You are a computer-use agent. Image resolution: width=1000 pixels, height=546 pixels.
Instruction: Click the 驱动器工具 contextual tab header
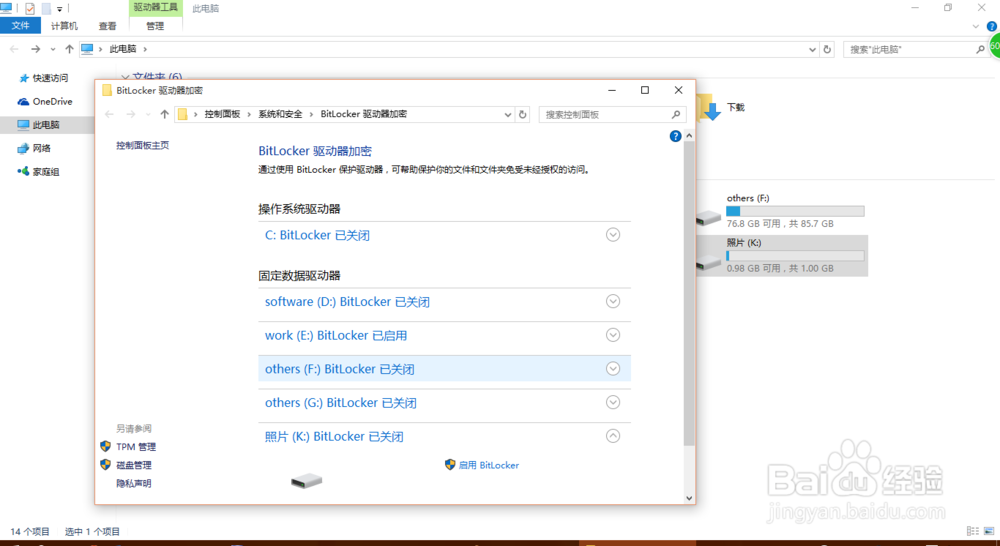155,8
